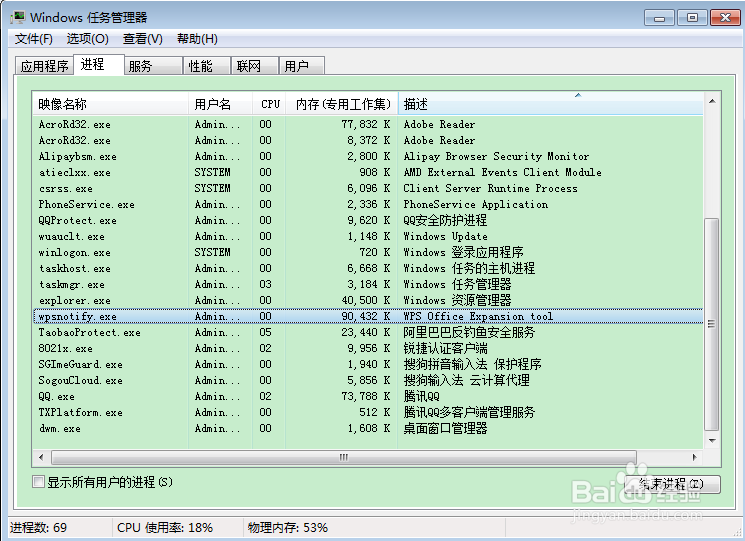
Task: Select the AcroRd32.exe row with 8,372 K
Action: [368, 141]
